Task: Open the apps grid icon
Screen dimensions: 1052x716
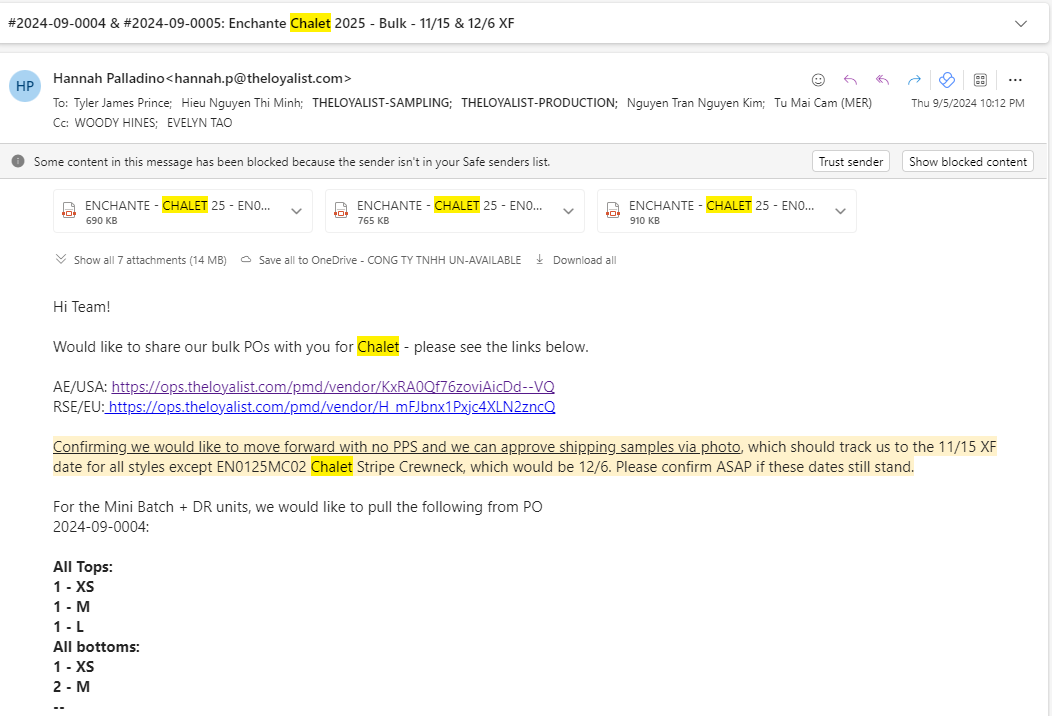Action: pyautogui.click(x=980, y=80)
